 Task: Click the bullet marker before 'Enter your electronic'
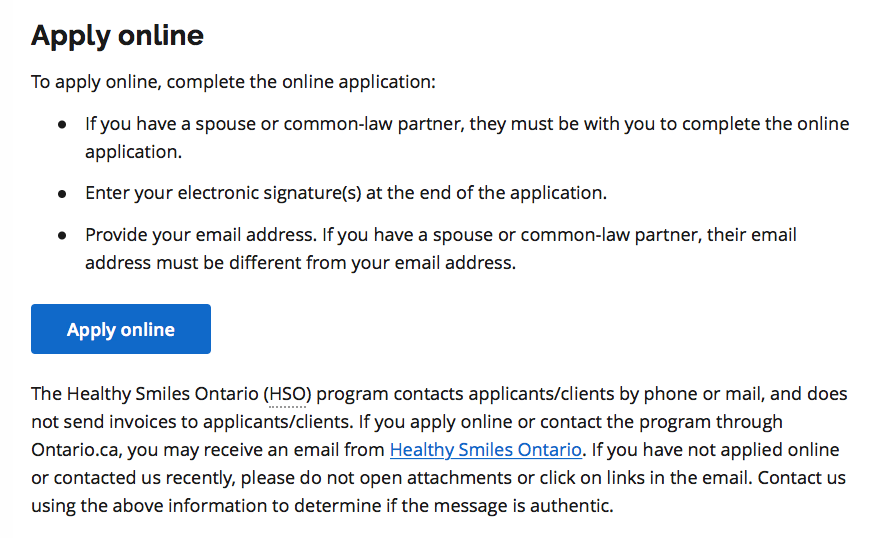pyautogui.click(x=62, y=194)
